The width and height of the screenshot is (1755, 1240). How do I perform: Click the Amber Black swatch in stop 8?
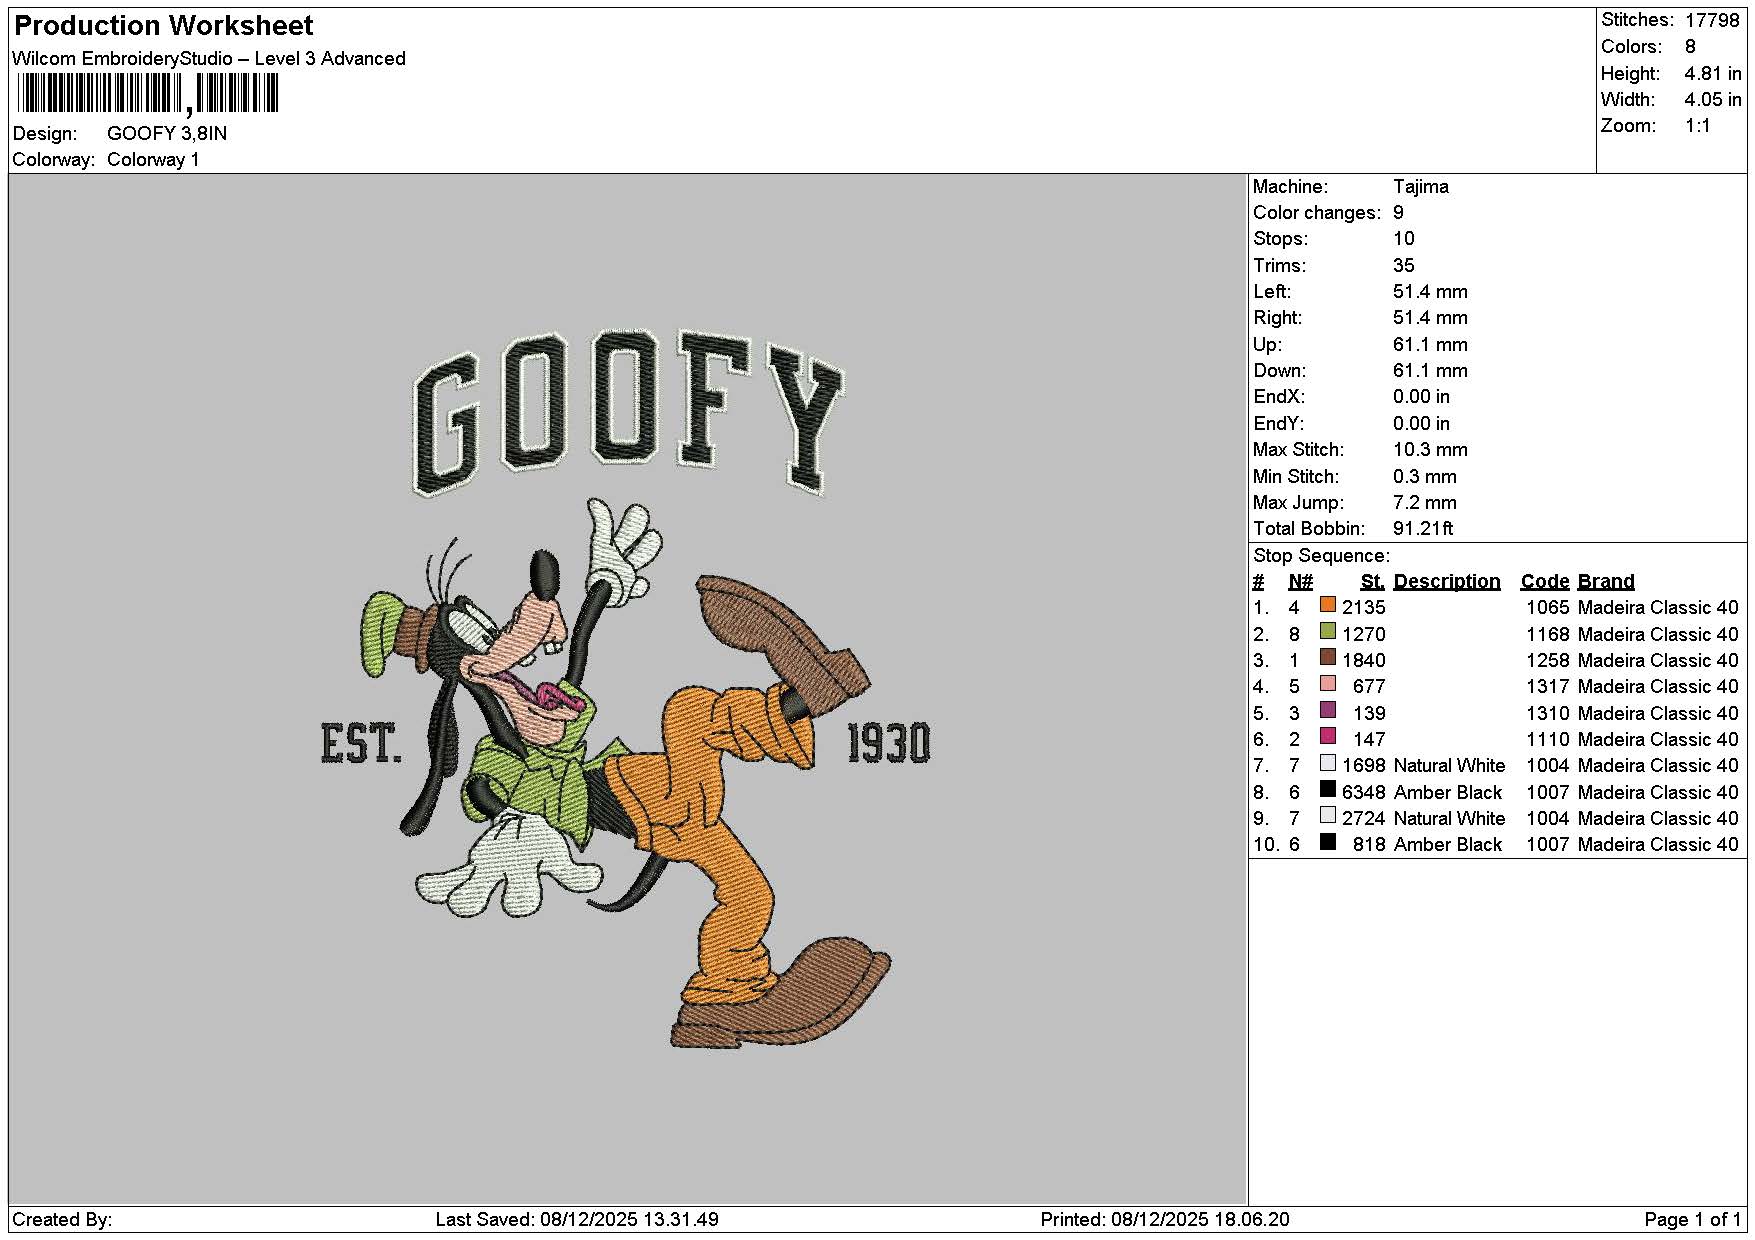tap(1328, 789)
